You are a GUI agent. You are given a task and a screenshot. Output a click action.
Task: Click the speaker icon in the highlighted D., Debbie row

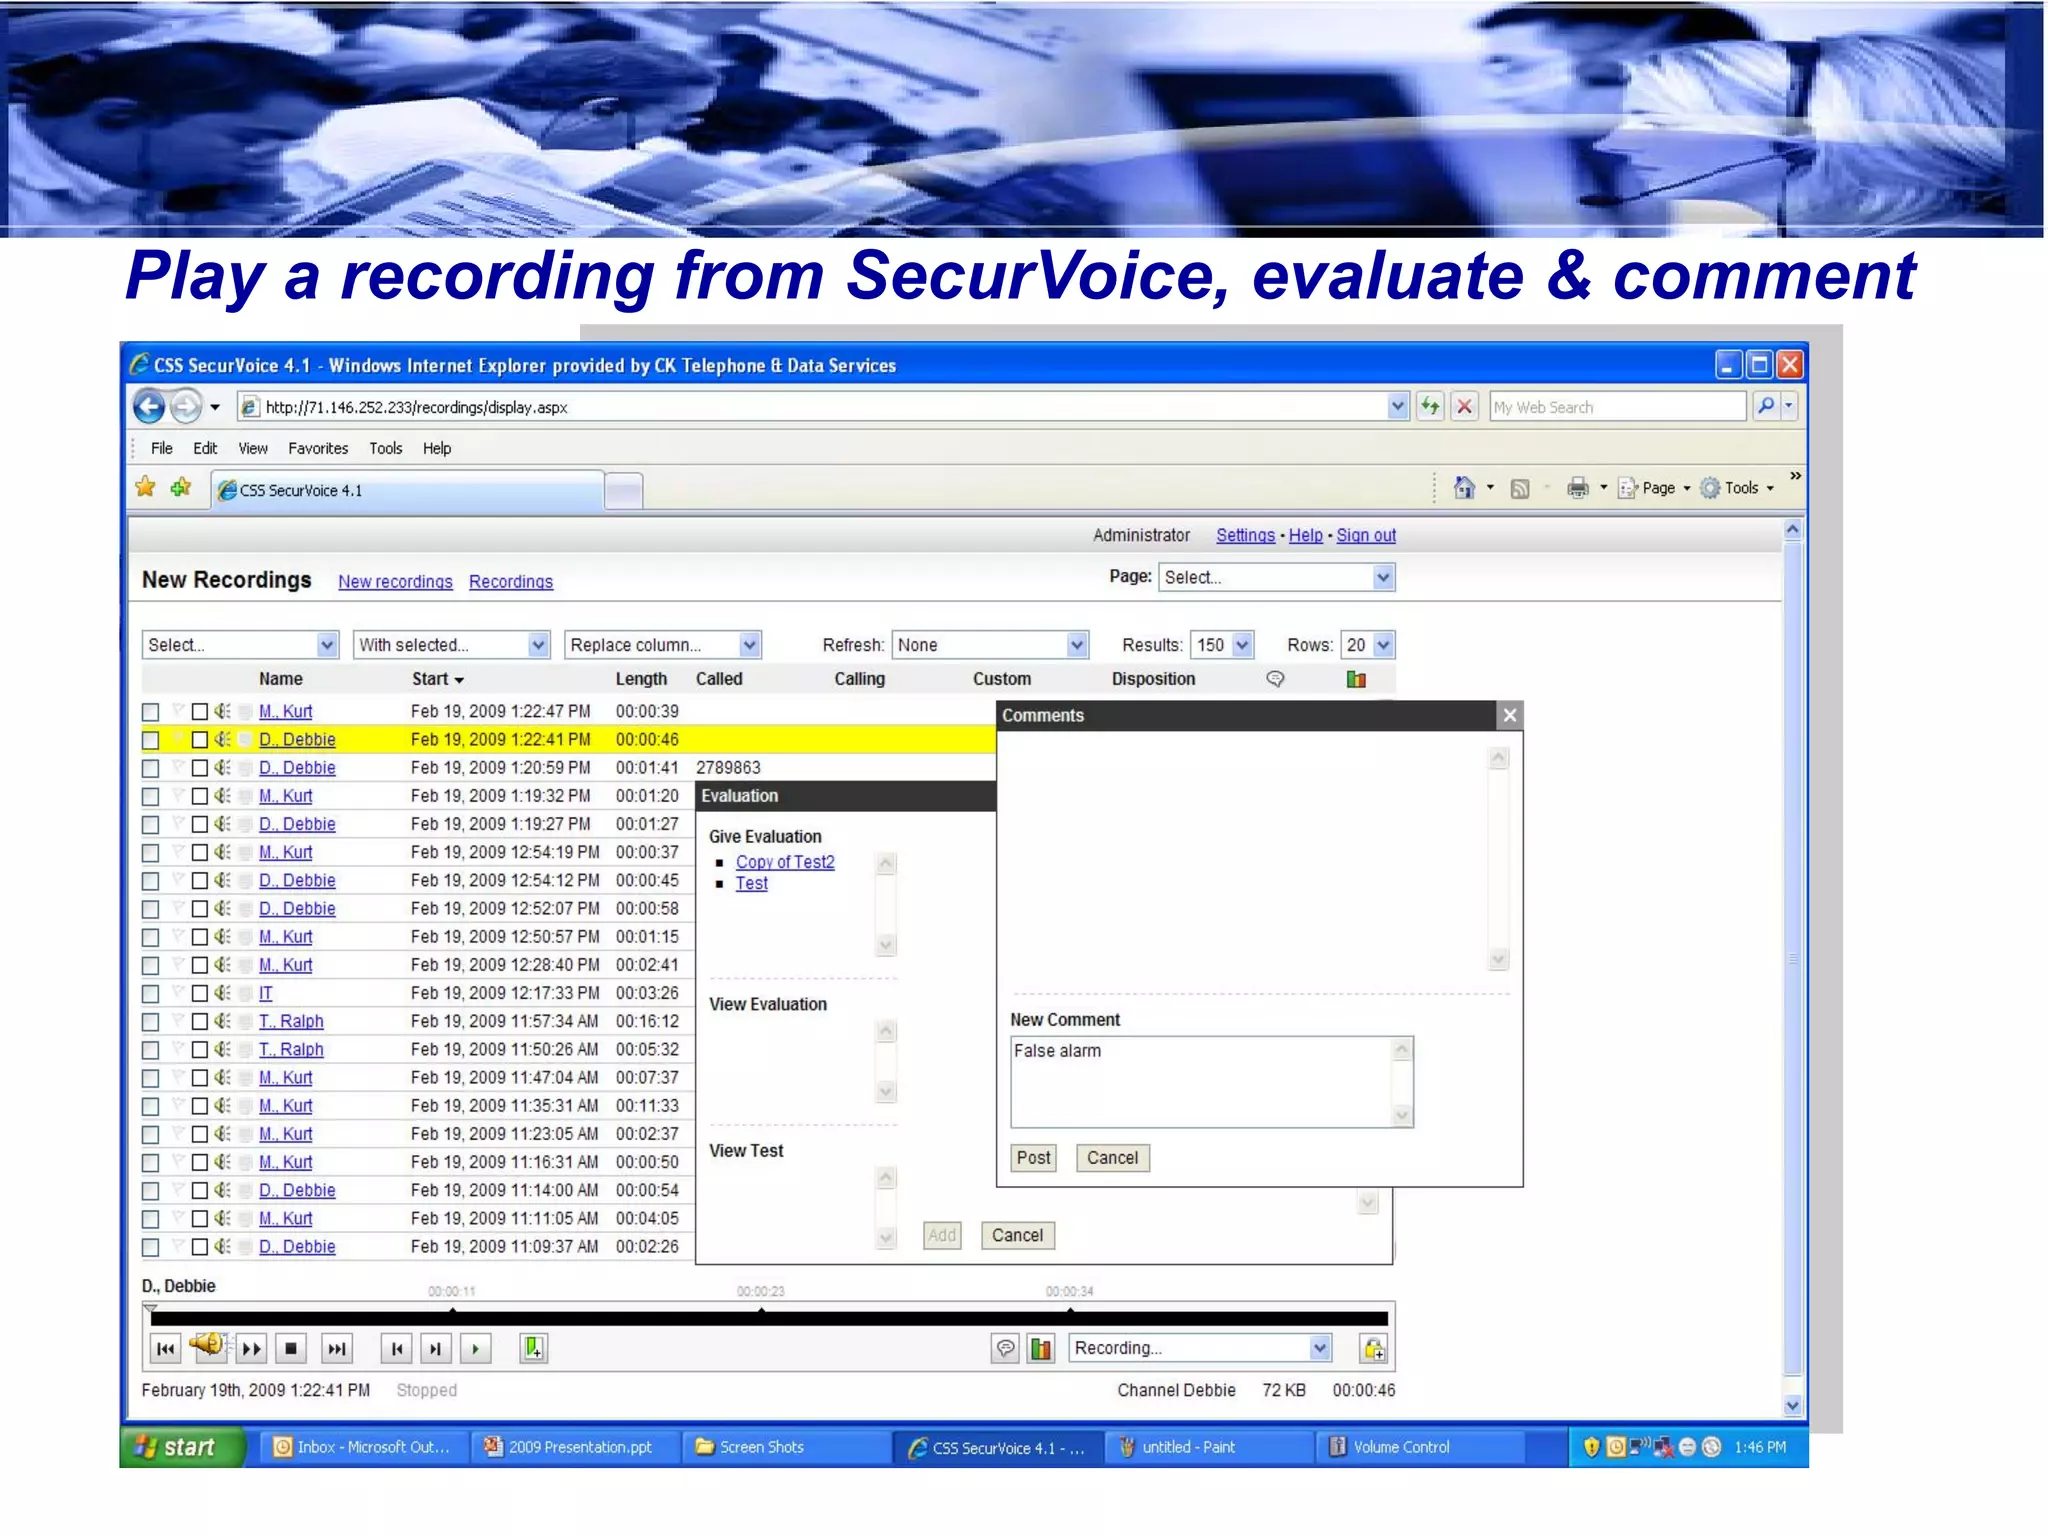tap(222, 739)
